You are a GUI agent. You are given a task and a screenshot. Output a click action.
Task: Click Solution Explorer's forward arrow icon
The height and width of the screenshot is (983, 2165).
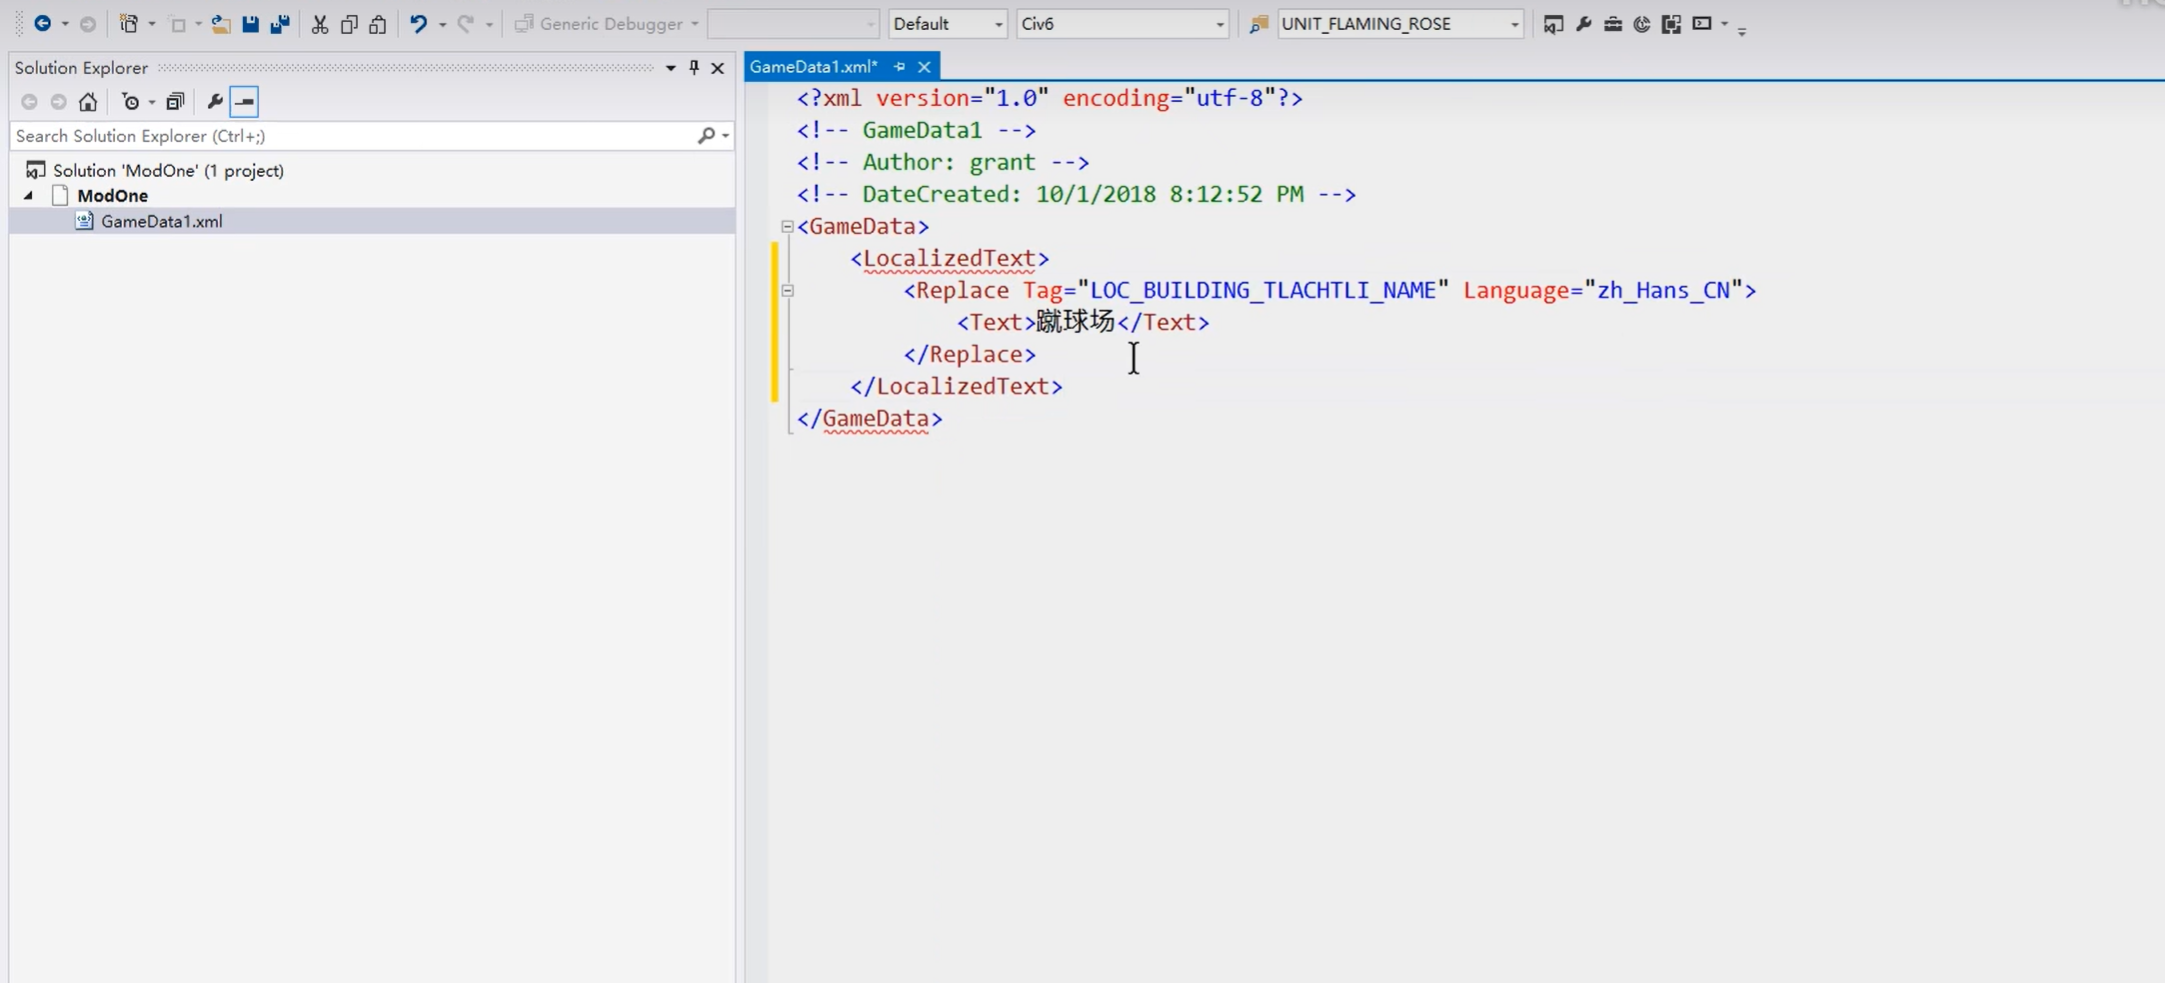(59, 101)
